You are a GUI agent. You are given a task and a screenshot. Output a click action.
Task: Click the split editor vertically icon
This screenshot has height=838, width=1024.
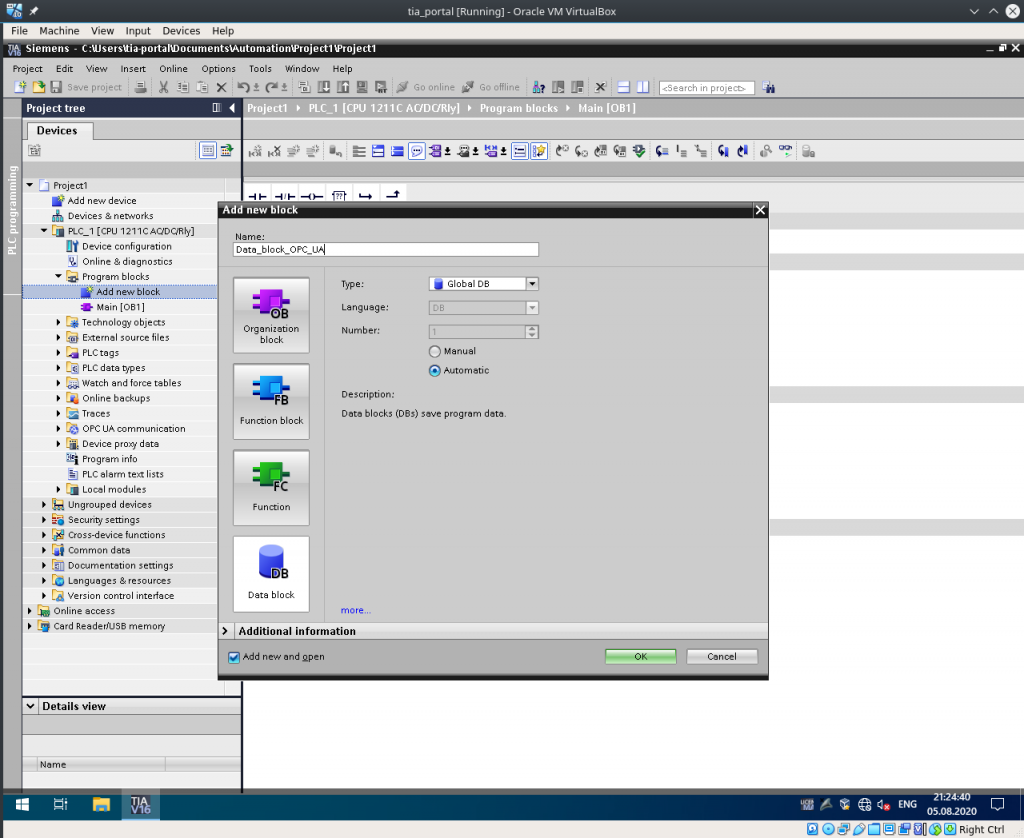coord(643,87)
